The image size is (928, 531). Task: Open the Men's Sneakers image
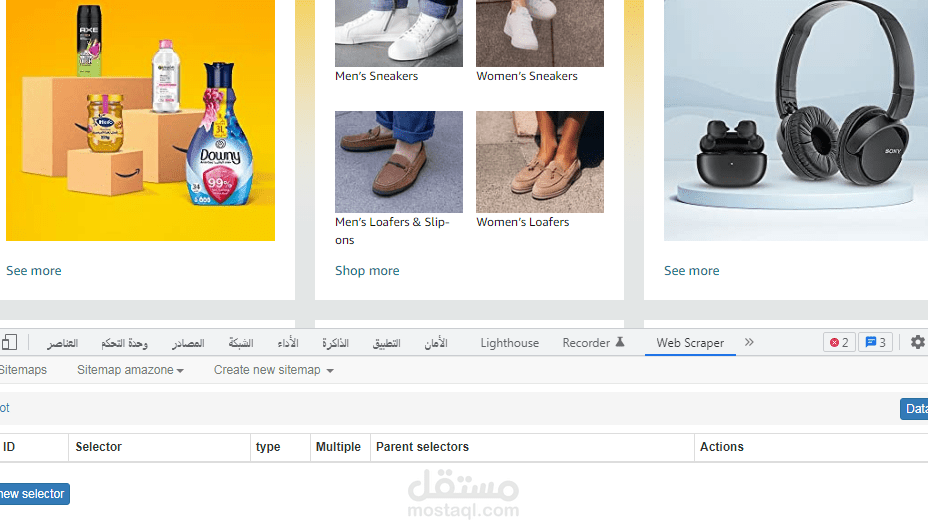(399, 33)
